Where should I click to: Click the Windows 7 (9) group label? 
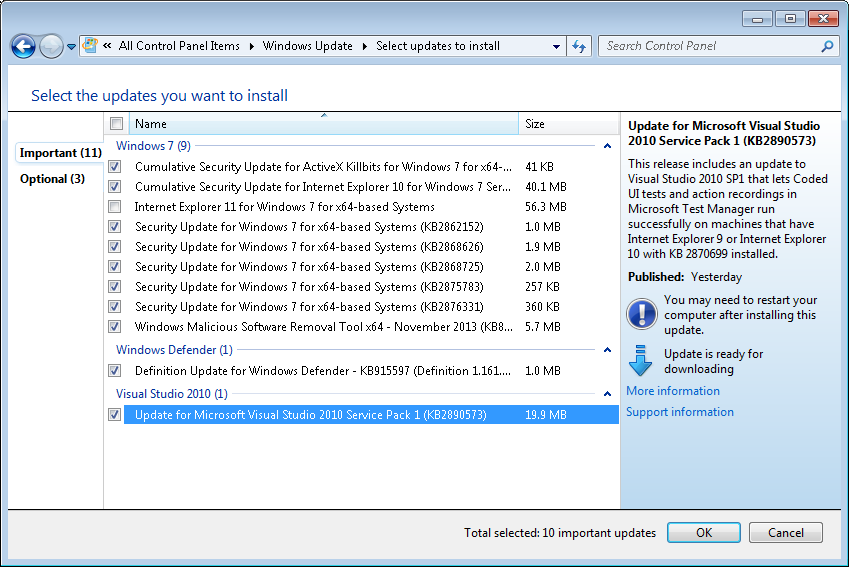153,146
